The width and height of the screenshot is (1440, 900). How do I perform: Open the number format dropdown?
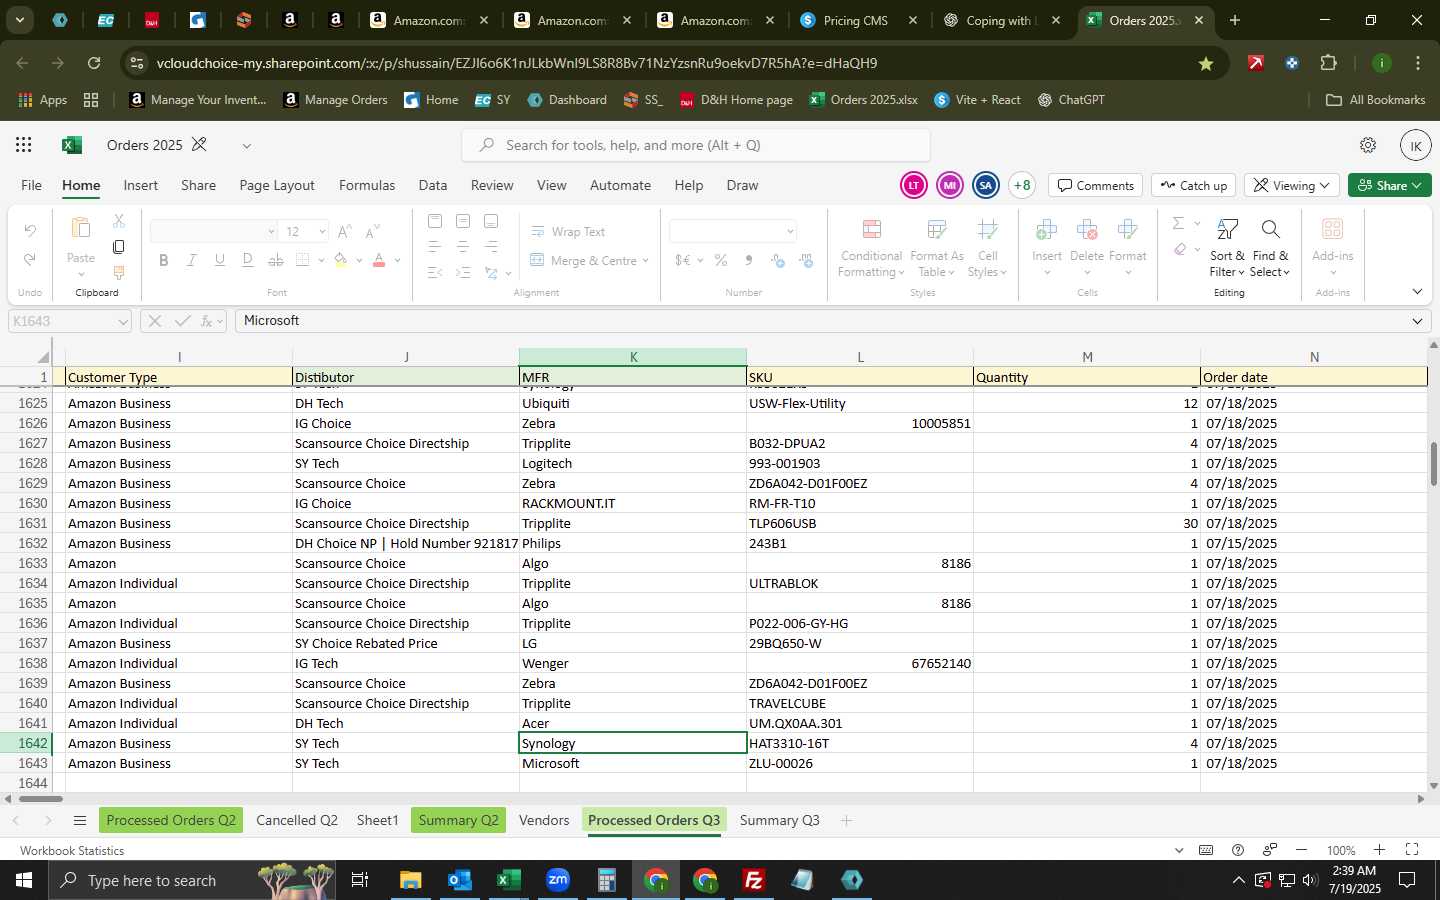790,231
